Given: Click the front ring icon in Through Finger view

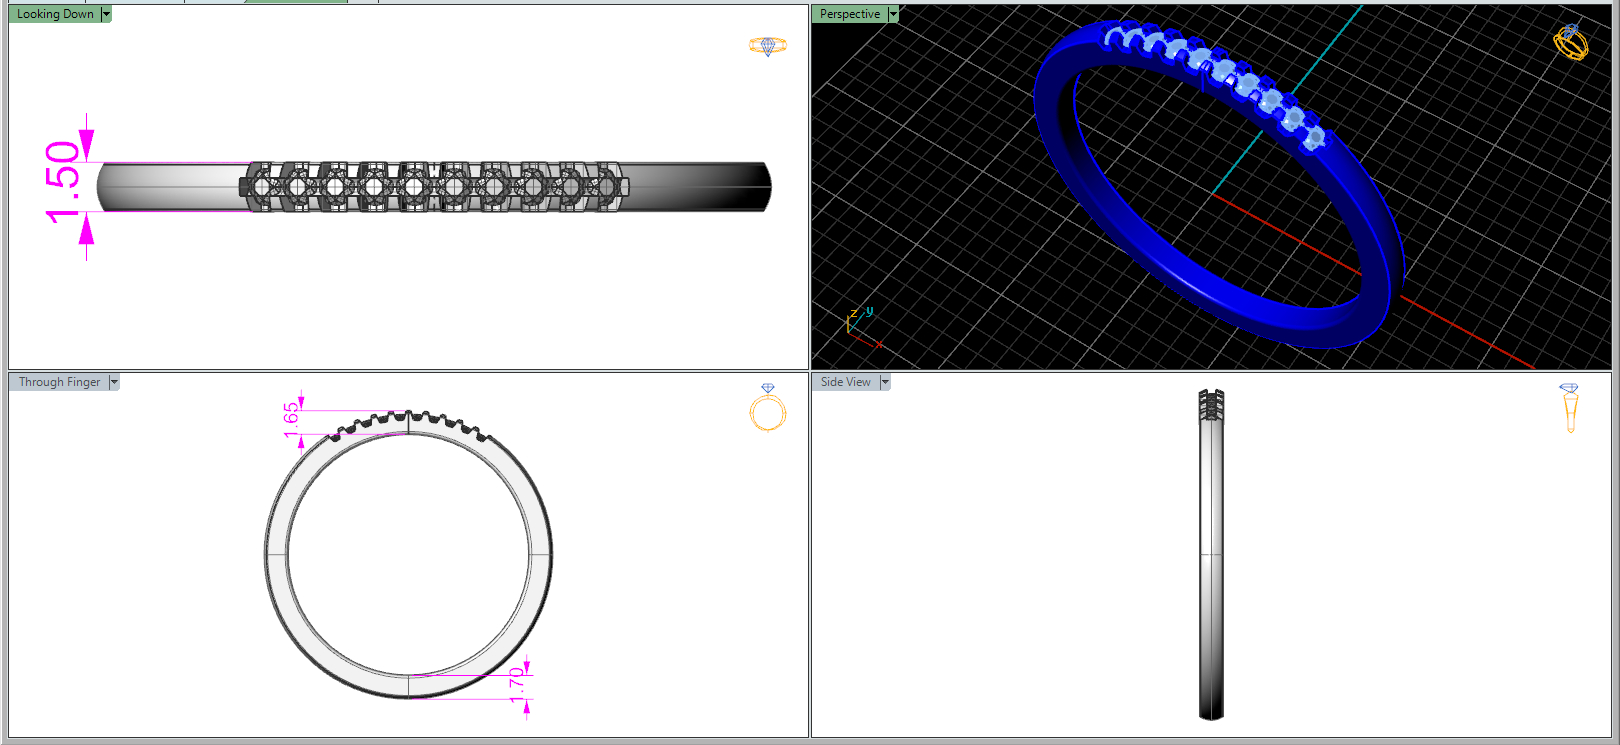Looking at the screenshot, I should pos(768,407).
